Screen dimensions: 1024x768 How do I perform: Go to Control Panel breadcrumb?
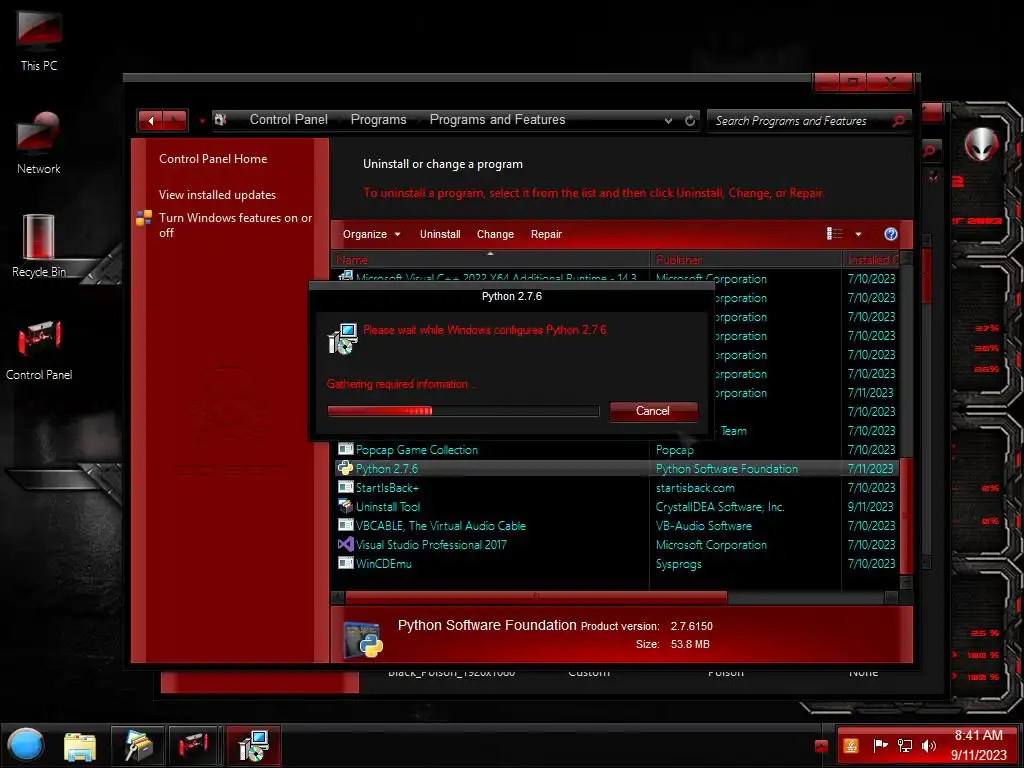tap(289, 120)
